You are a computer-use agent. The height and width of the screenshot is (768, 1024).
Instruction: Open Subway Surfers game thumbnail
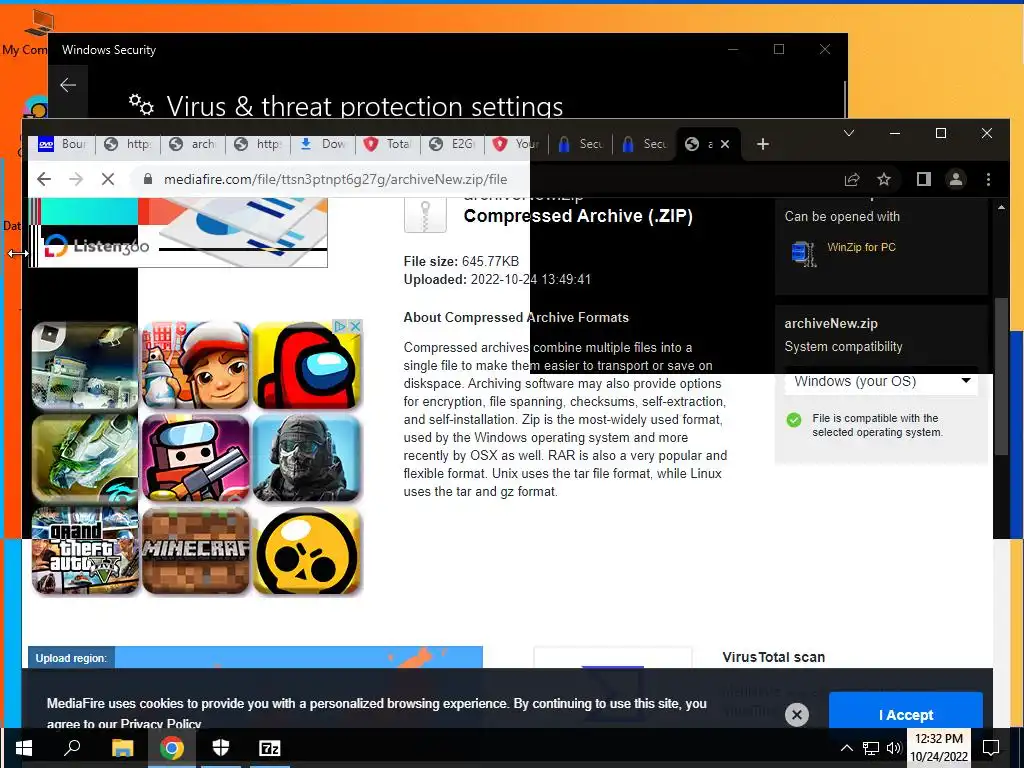196,365
